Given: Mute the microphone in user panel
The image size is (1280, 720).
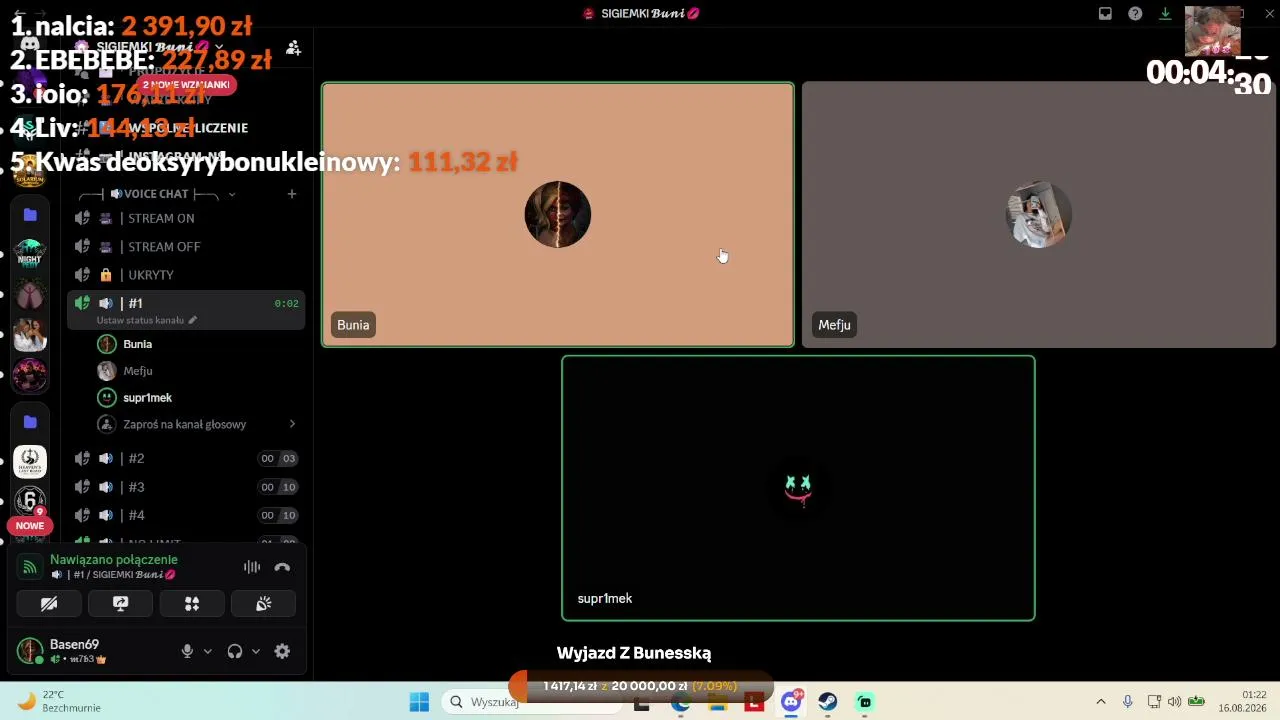Looking at the screenshot, I should (187, 651).
